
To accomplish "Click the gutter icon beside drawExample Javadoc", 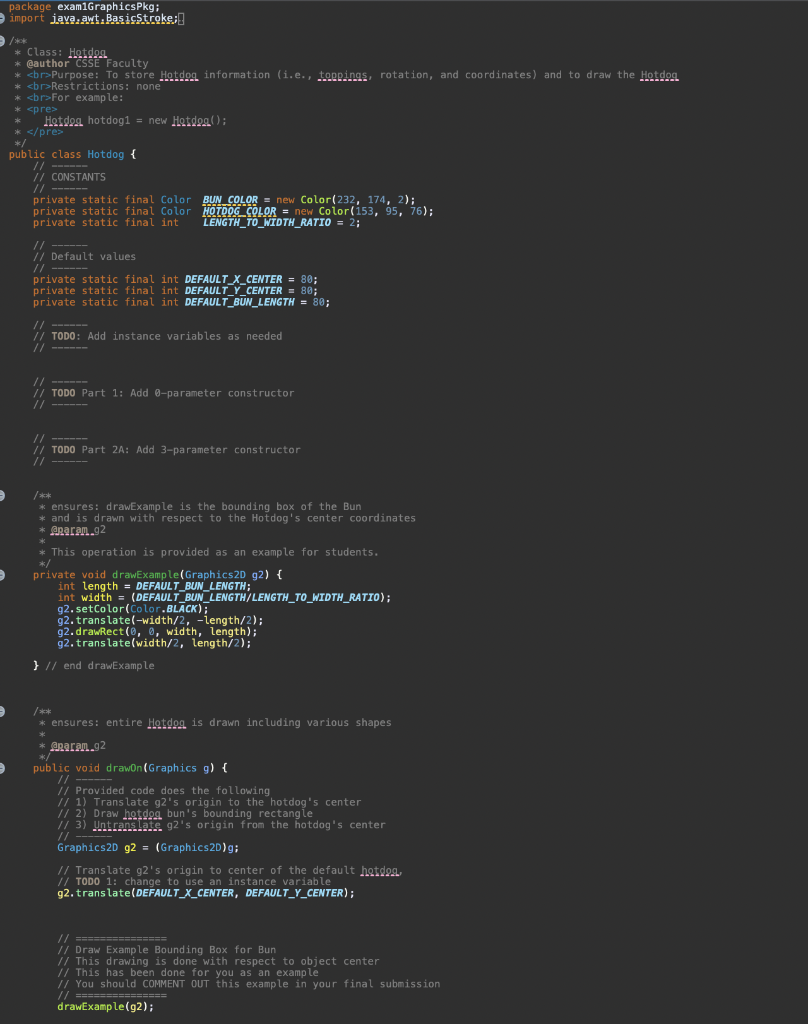I will [5, 495].
